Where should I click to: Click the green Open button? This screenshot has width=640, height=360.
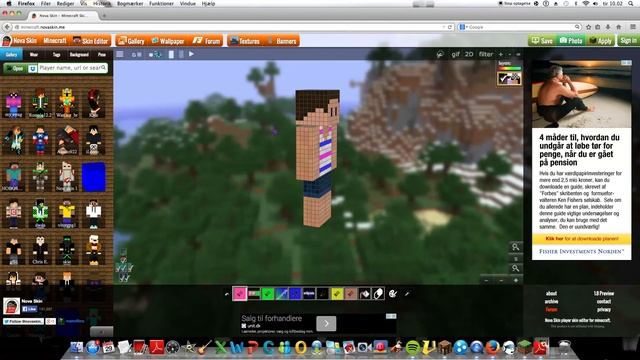coord(15,68)
